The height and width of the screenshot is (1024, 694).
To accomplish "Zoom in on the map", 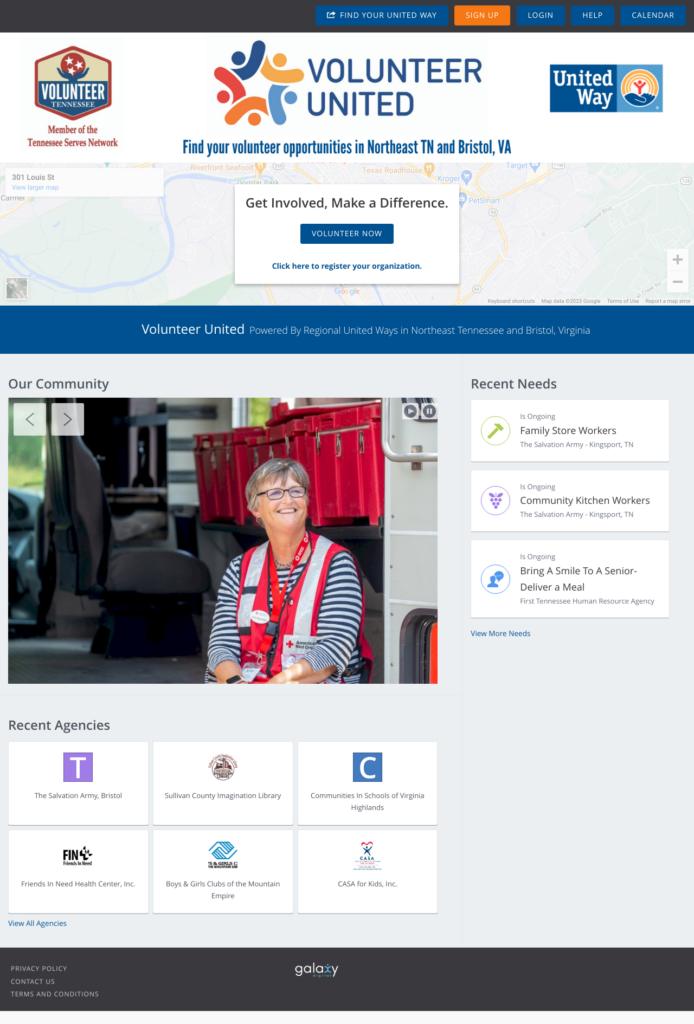I will 678,260.
